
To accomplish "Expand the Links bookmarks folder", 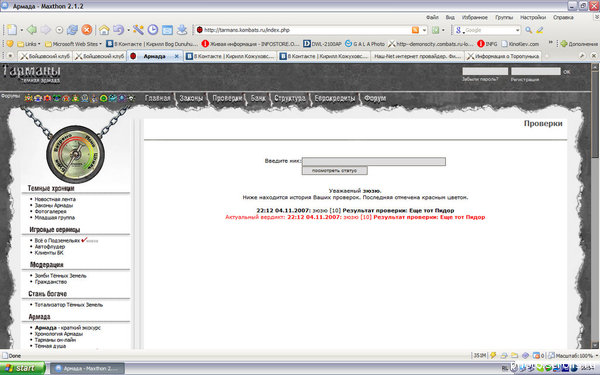I will tap(29, 44).
